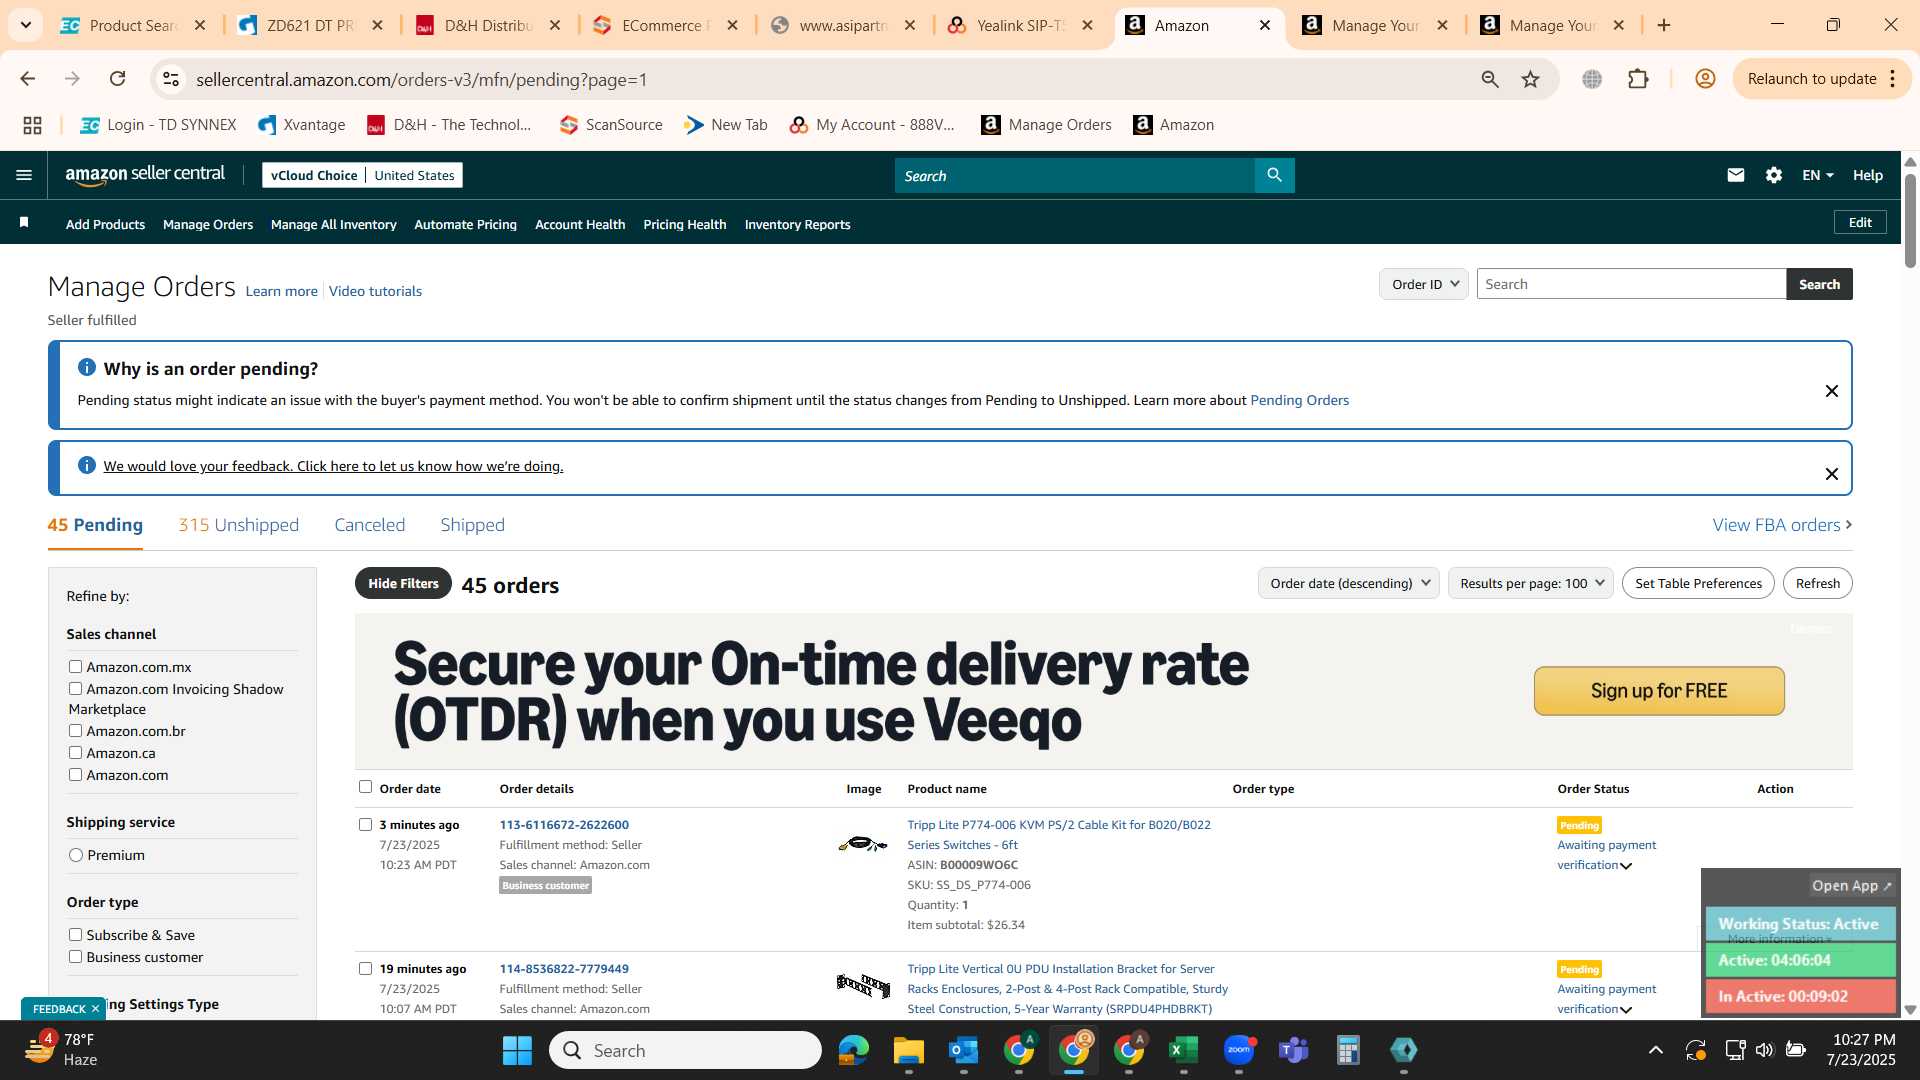Reload the page with the refresh icon
This screenshot has width=1920, height=1080.
pos(118,79)
